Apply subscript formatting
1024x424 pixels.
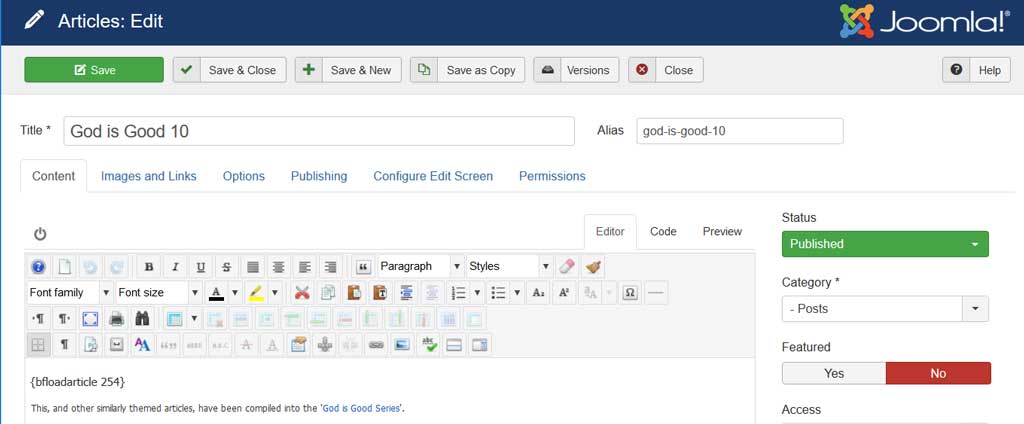pyautogui.click(x=538, y=293)
